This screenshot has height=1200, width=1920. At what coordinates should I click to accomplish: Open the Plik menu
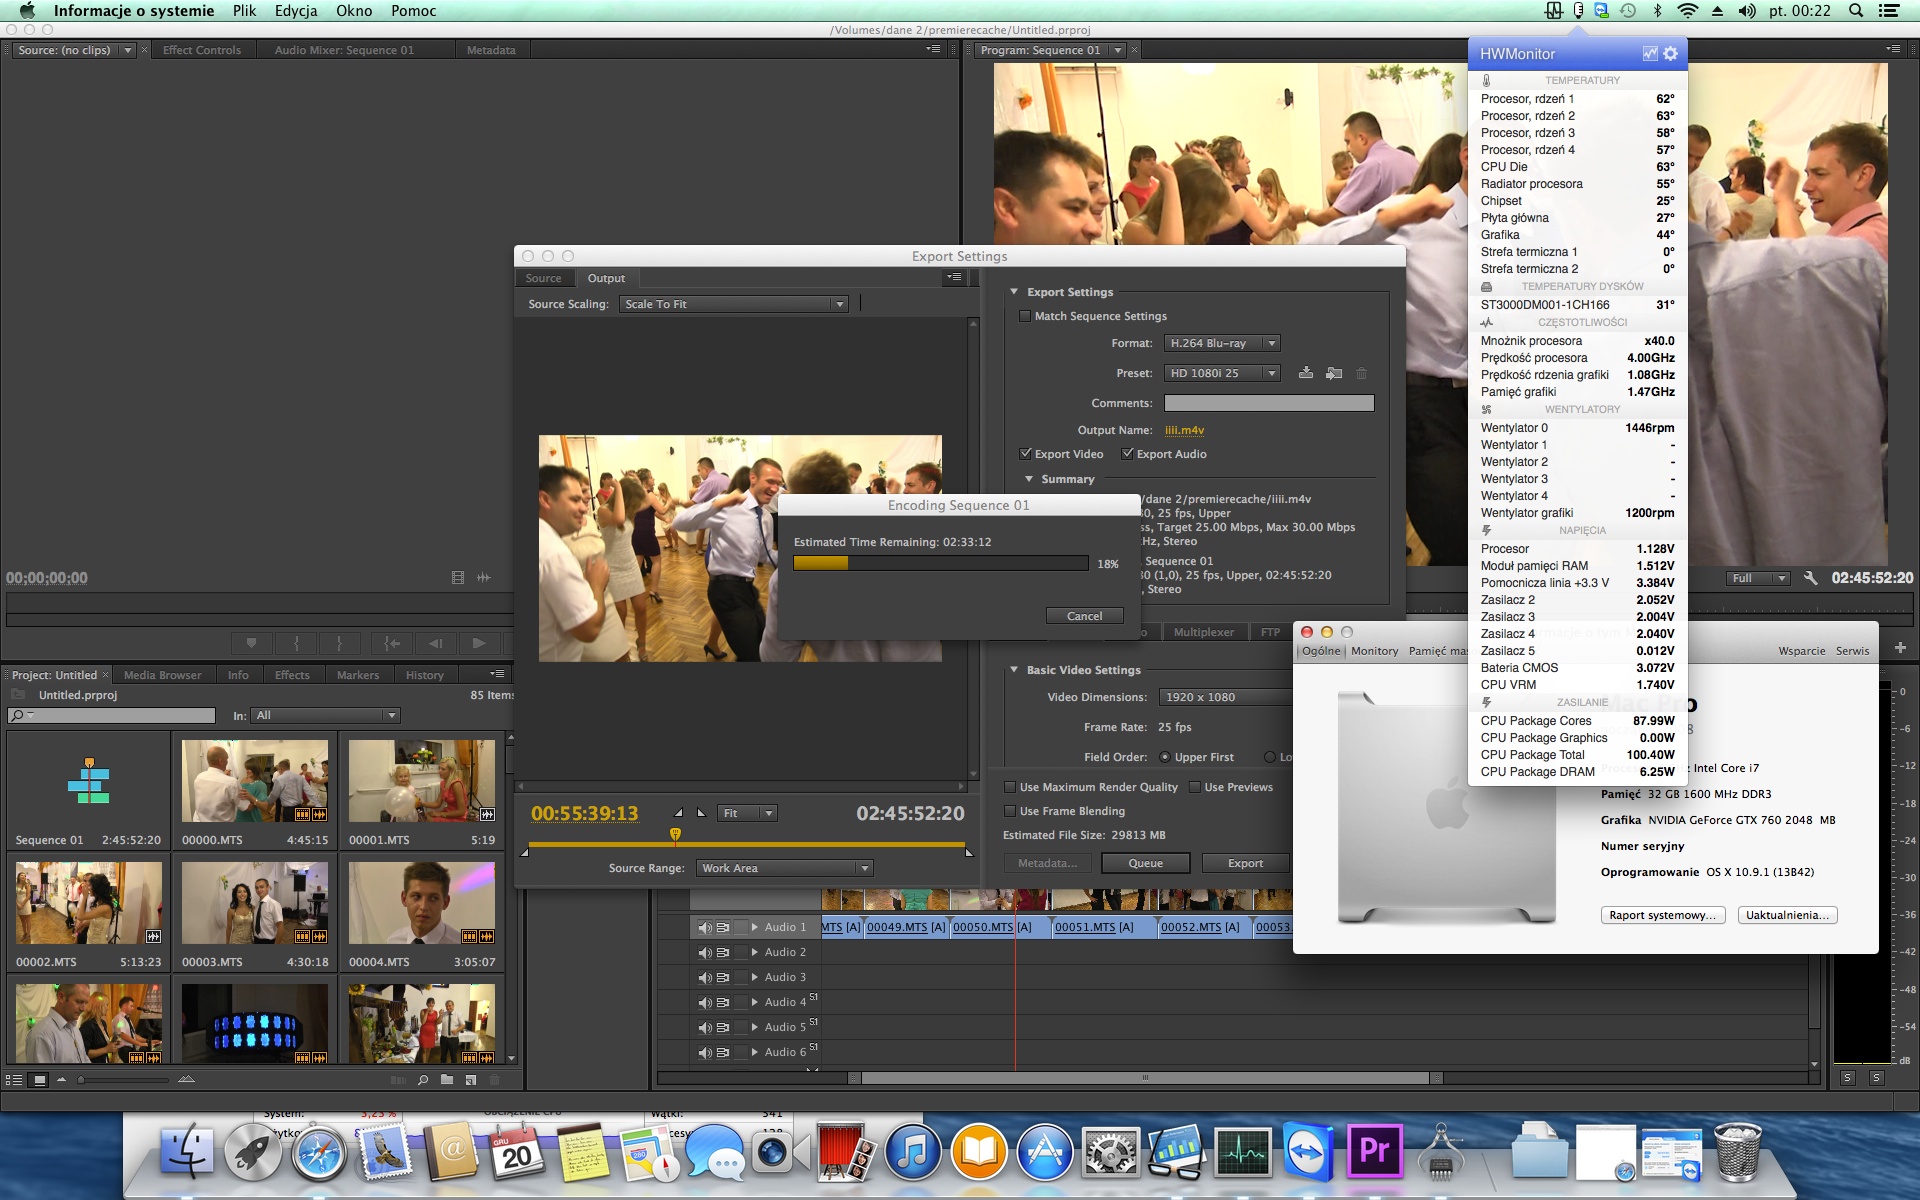point(244,11)
